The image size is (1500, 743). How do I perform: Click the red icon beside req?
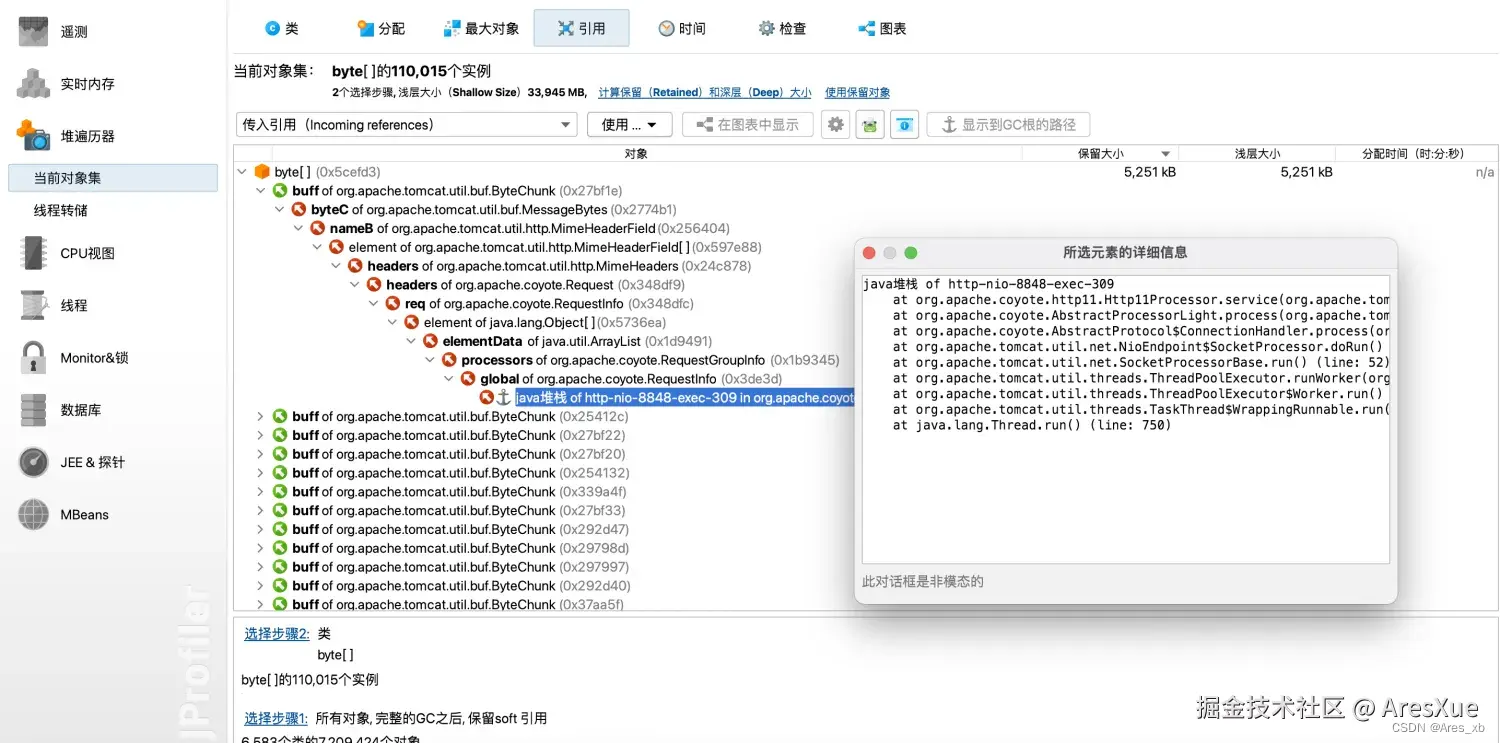tap(393, 303)
